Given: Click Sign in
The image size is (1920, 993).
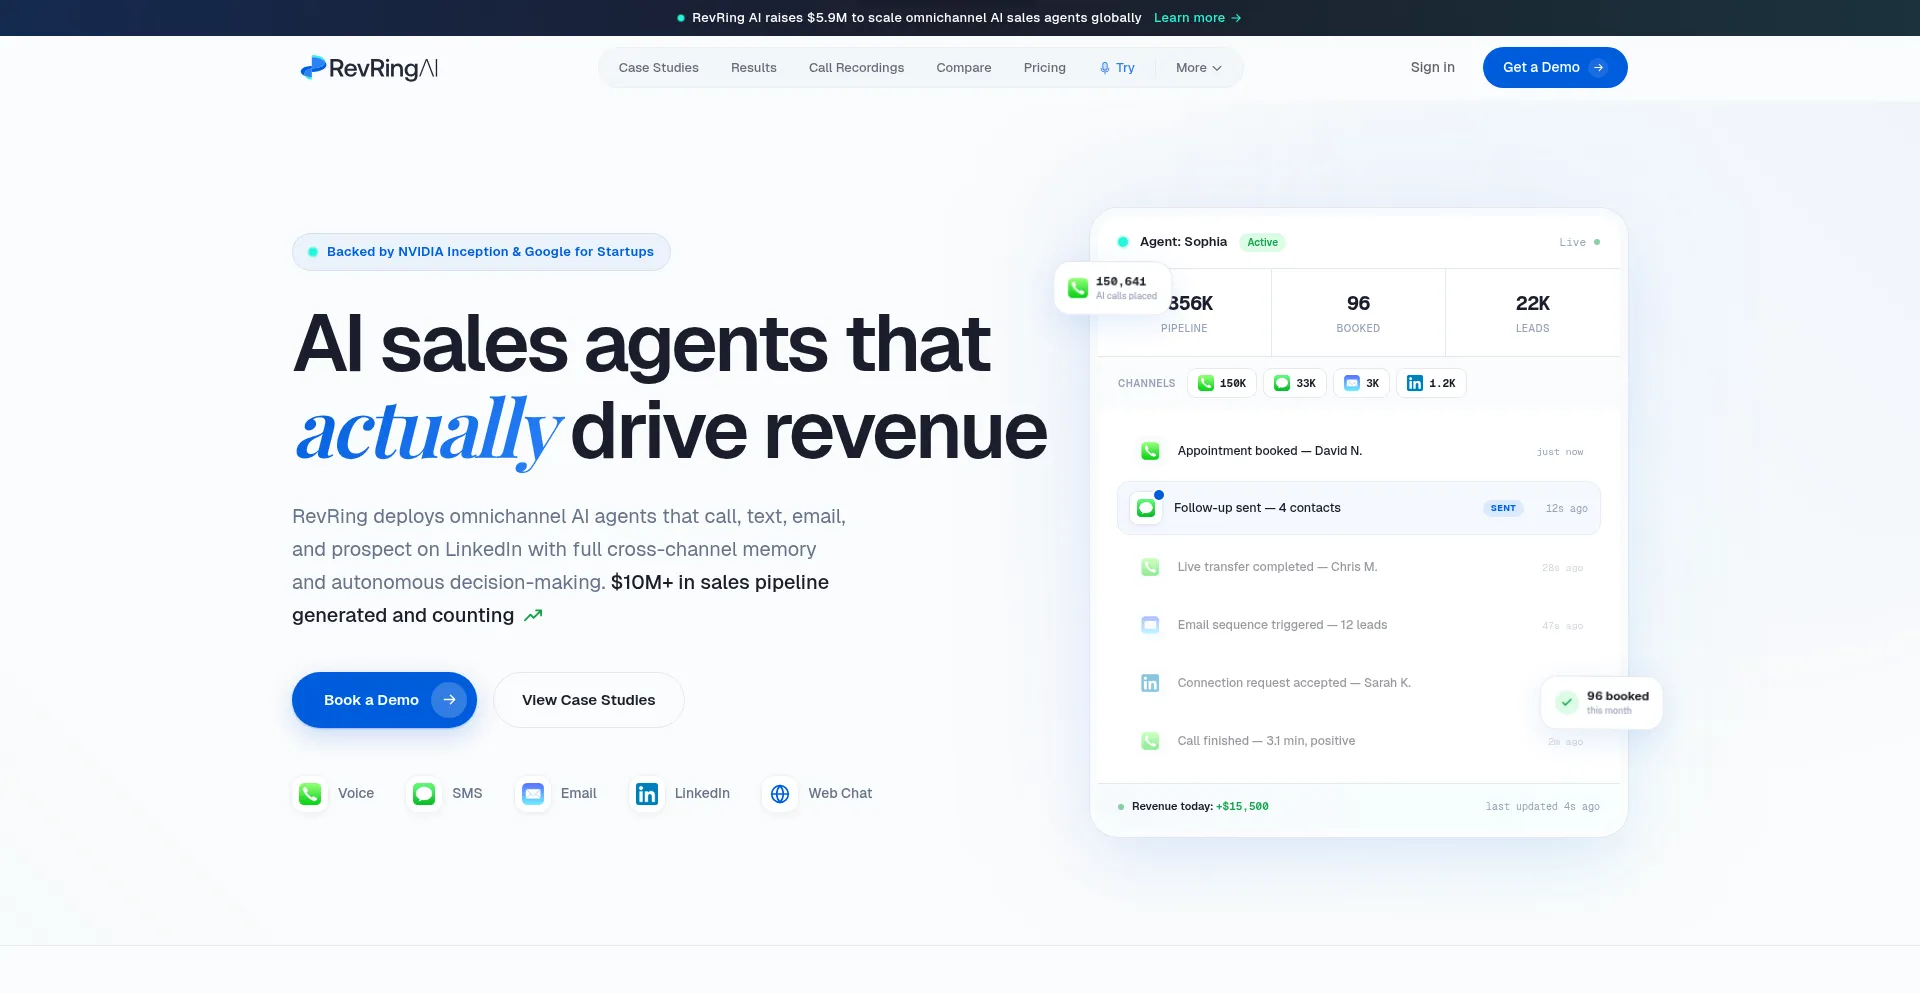Looking at the screenshot, I should click(1432, 67).
